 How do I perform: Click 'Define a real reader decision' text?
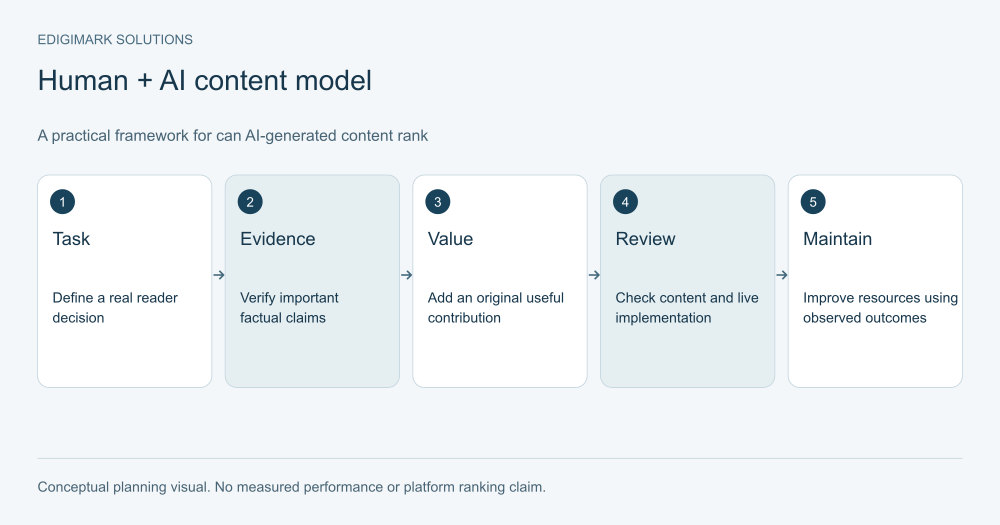coord(115,307)
